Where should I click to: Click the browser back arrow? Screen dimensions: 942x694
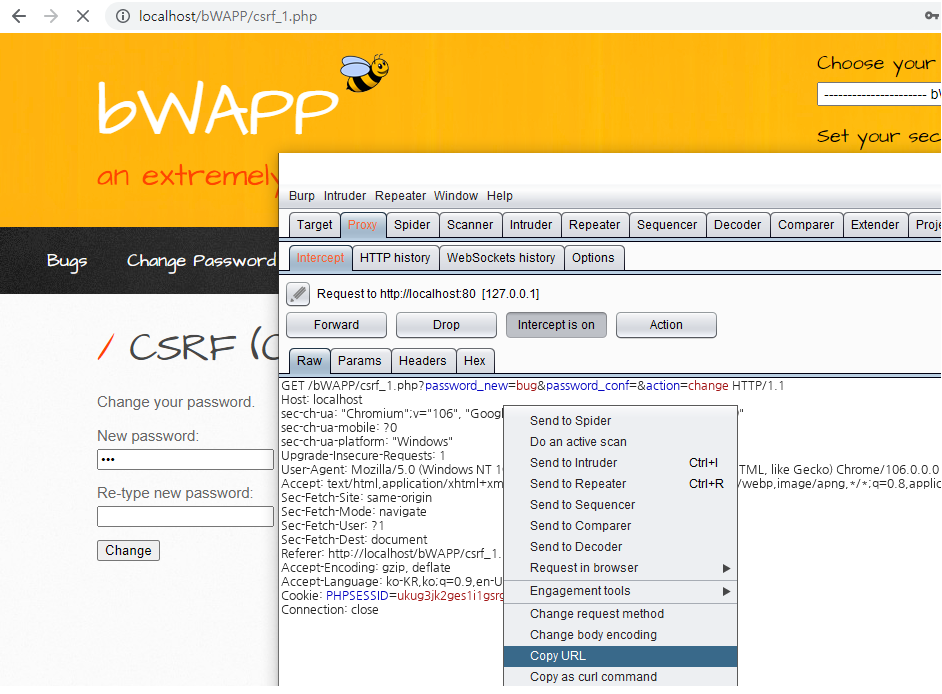(x=19, y=16)
